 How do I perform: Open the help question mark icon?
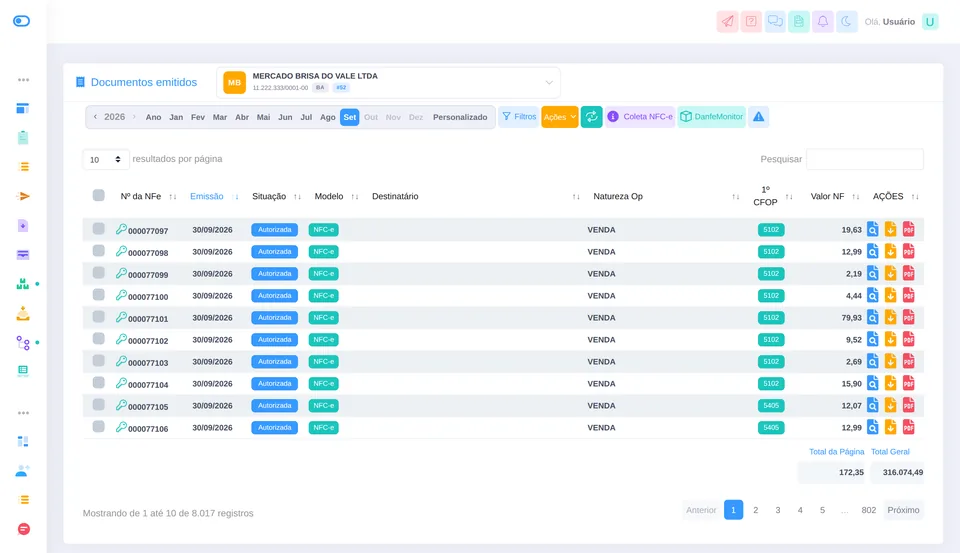point(751,21)
